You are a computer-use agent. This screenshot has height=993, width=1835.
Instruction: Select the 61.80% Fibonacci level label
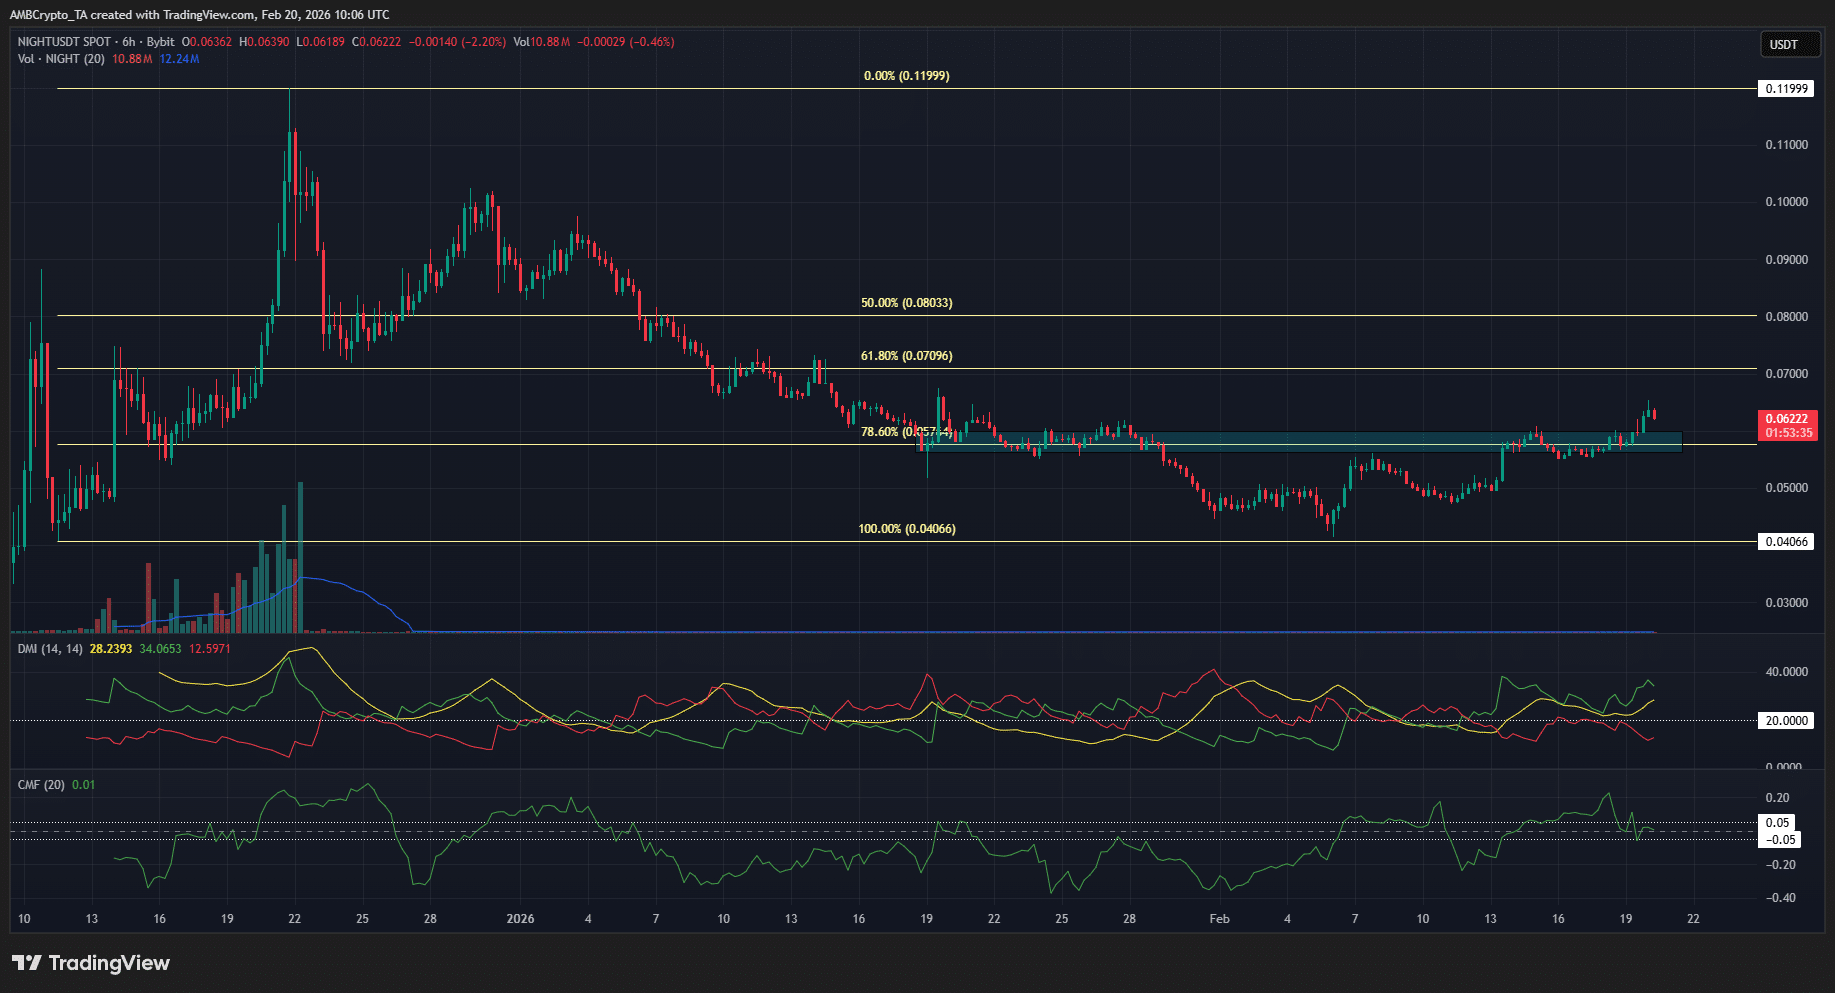click(905, 355)
